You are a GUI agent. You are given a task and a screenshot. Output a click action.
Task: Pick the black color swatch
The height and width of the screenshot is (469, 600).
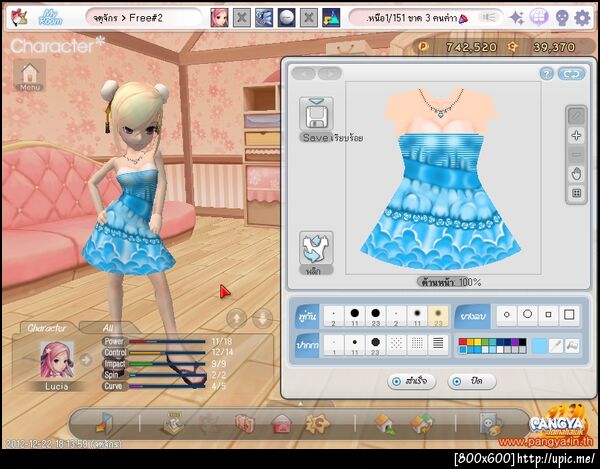click(x=522, y=342)
